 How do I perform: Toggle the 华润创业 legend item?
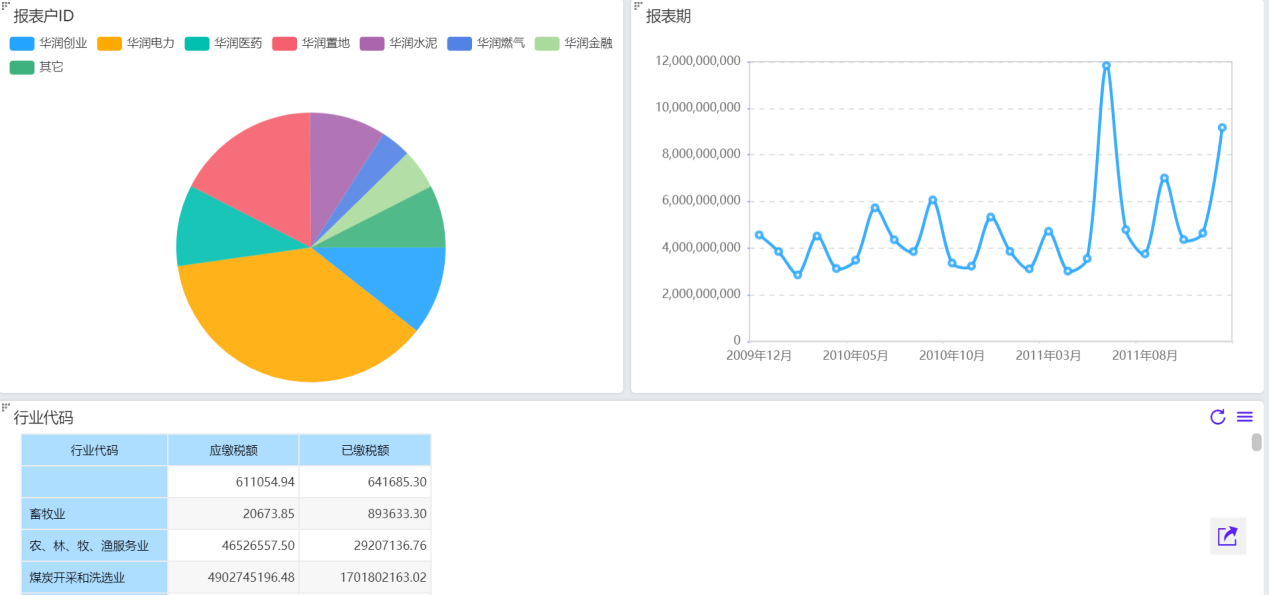click(48, 44)
